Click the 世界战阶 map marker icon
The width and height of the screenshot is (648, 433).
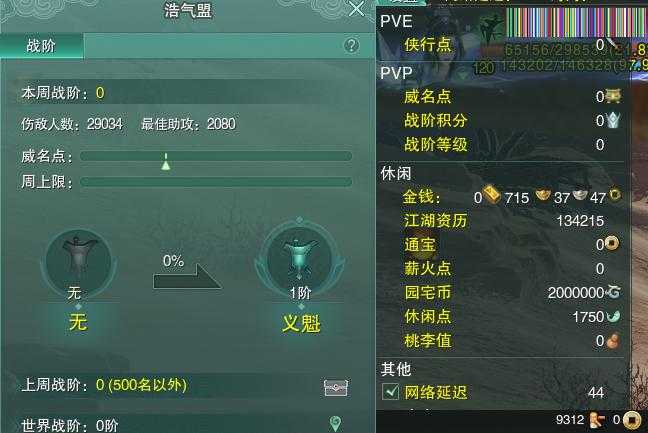click(x=335, y=424)
